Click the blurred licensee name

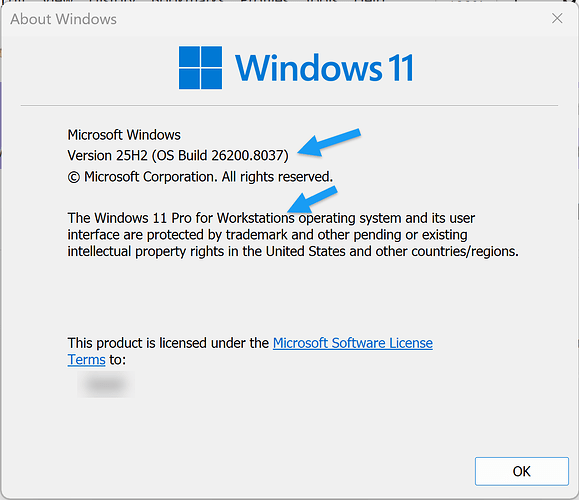coord(106,384)
